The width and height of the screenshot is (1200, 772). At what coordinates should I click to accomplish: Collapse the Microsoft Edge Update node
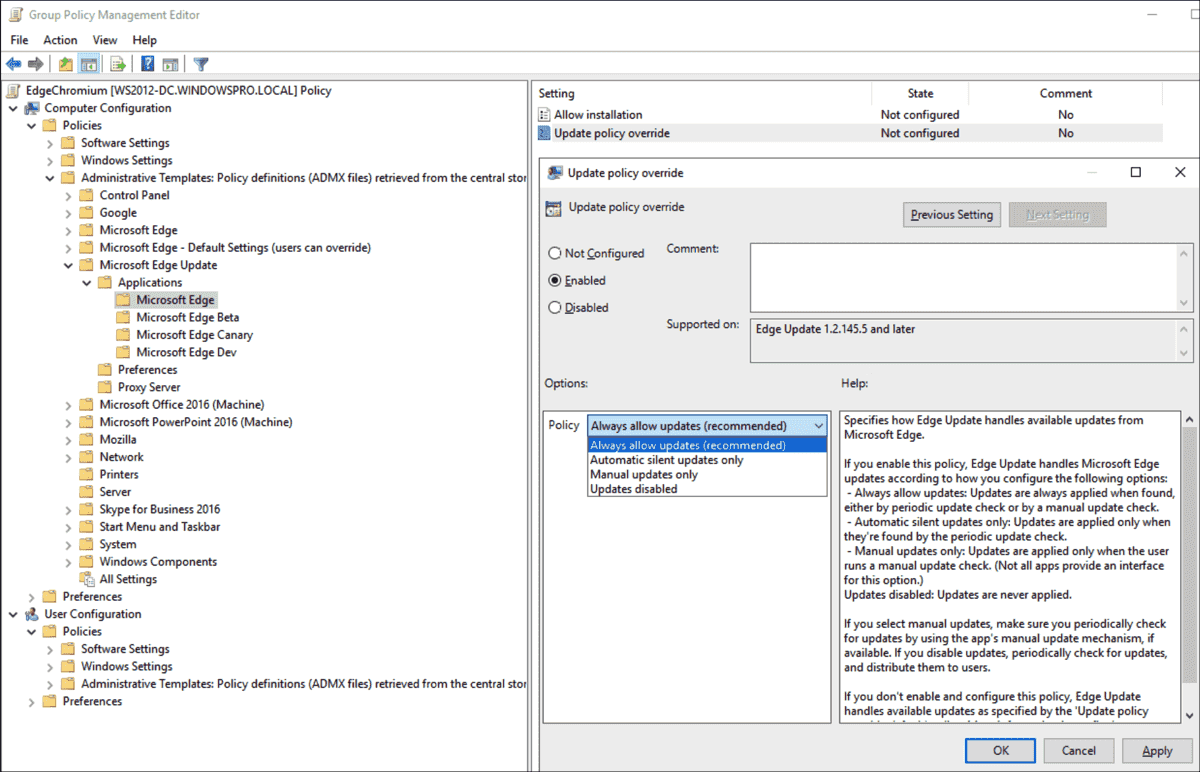coord(69,265)
